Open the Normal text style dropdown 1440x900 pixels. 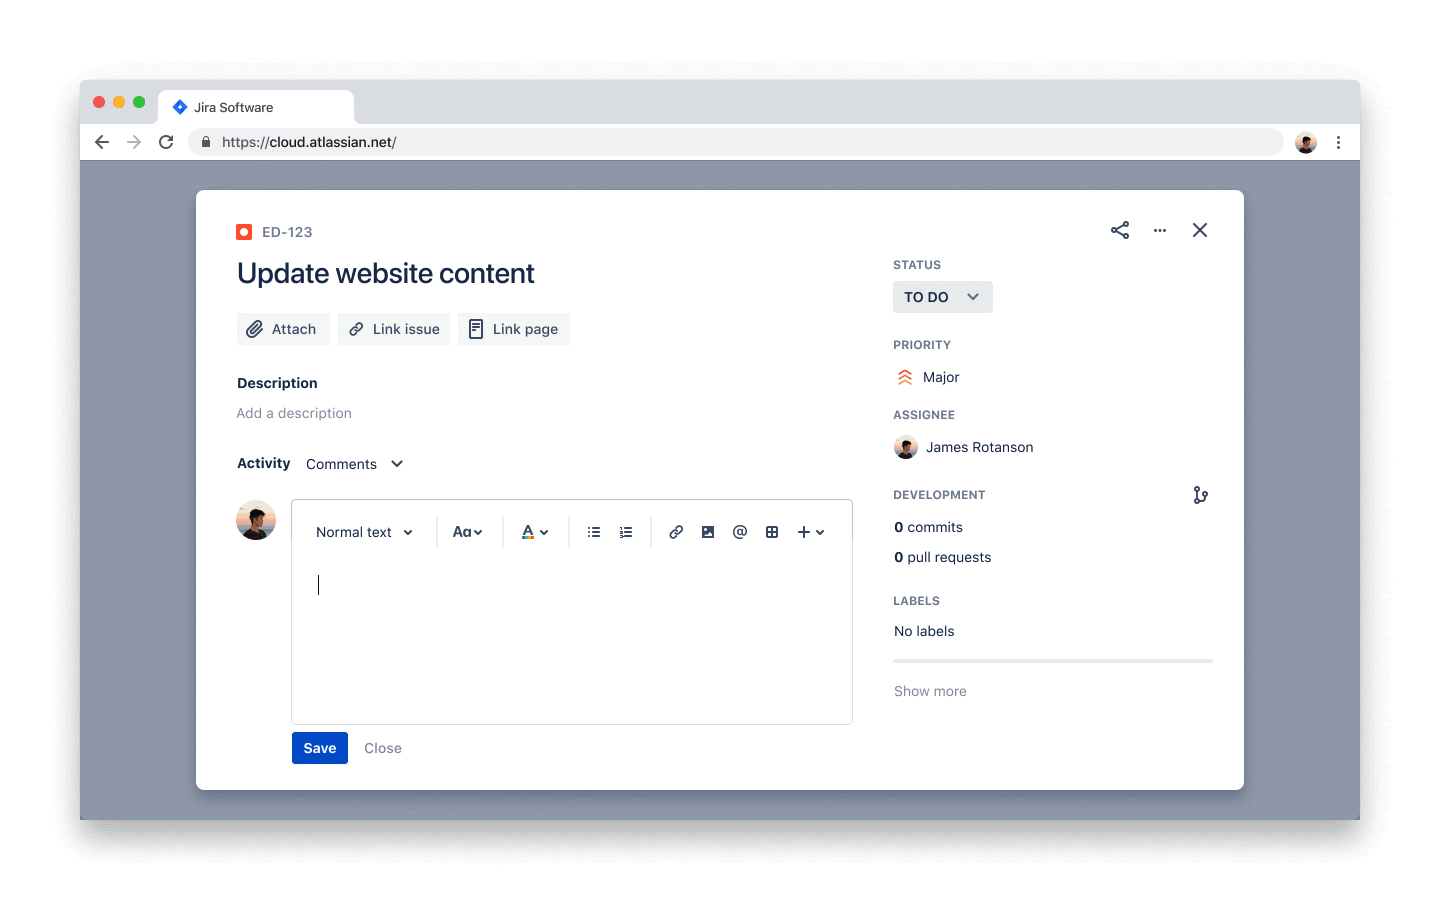[x=364, y=531]
